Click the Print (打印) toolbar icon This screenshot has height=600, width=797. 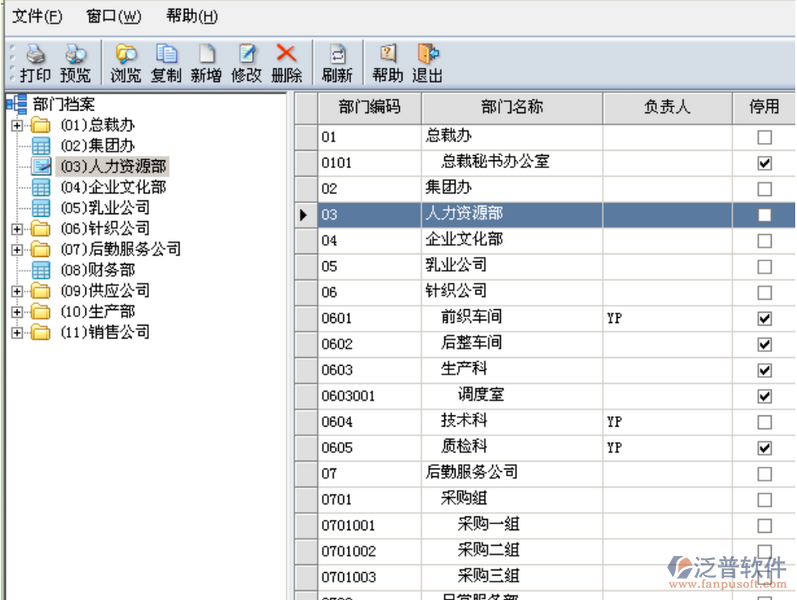pos(35,56)
